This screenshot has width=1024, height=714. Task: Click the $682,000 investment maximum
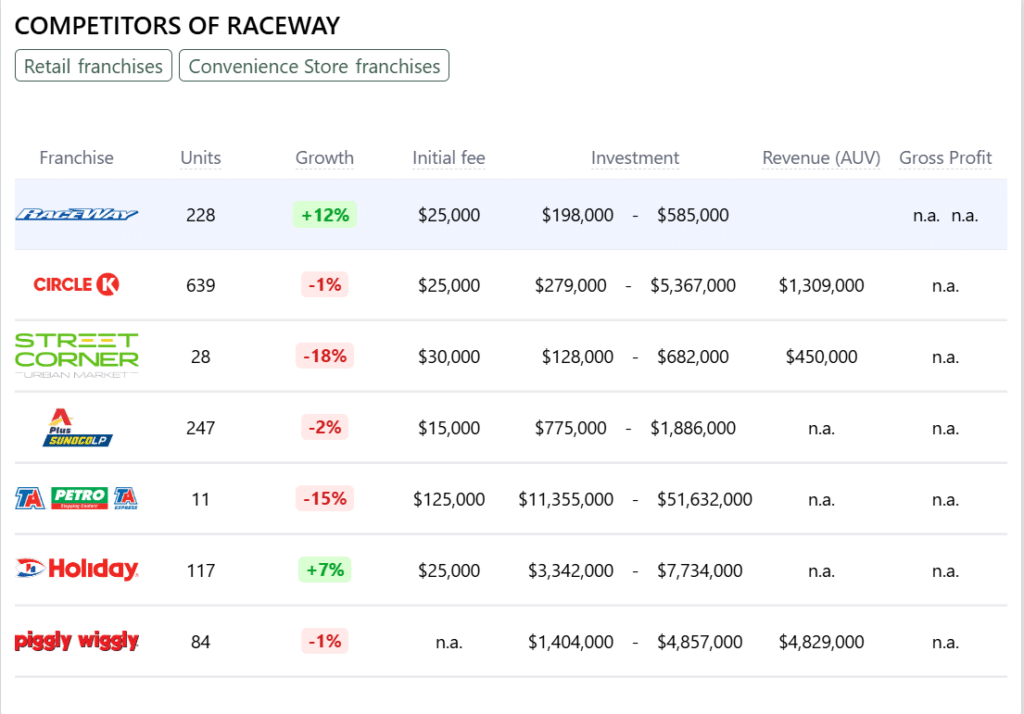click(x=693, y=357)
